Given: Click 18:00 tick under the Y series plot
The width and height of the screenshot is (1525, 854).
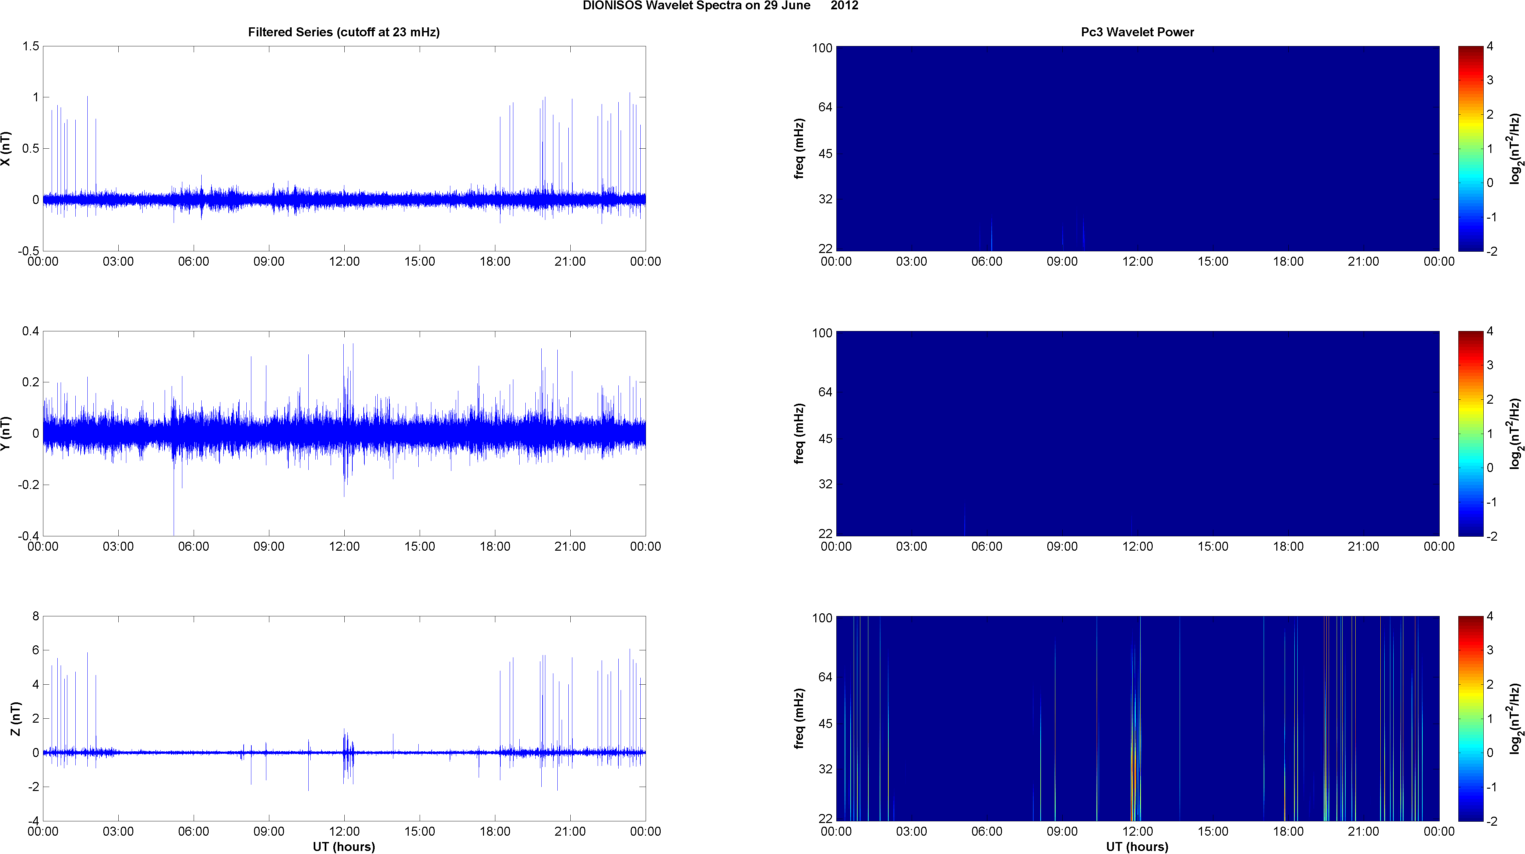Looking at the screenshot, I should pyautogui.click(x=495, y=547).
